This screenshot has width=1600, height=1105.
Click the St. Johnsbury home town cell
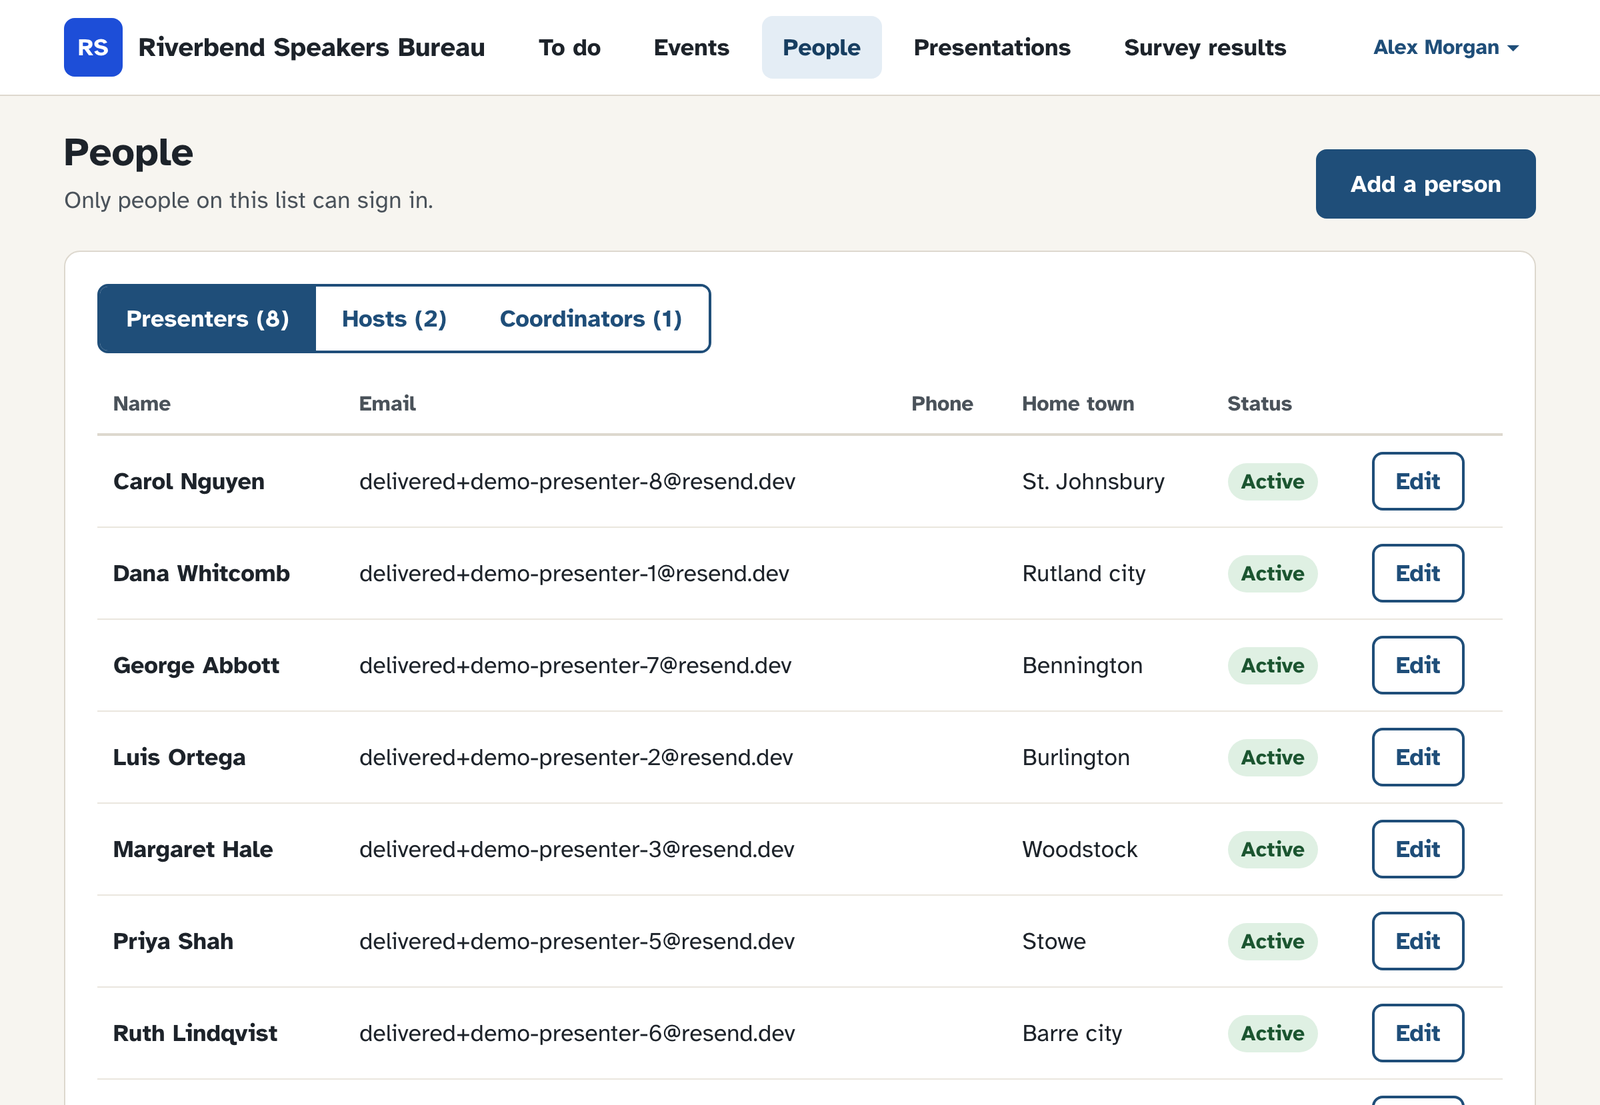(x=1093, y=482)
